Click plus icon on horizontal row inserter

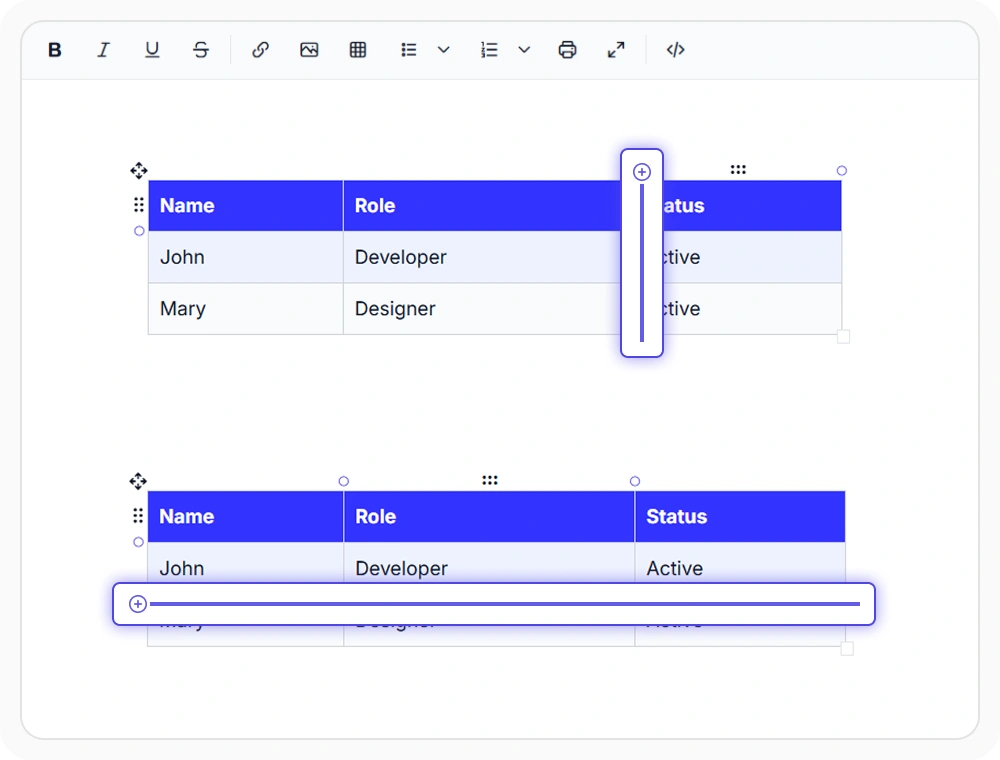[138, 604]
